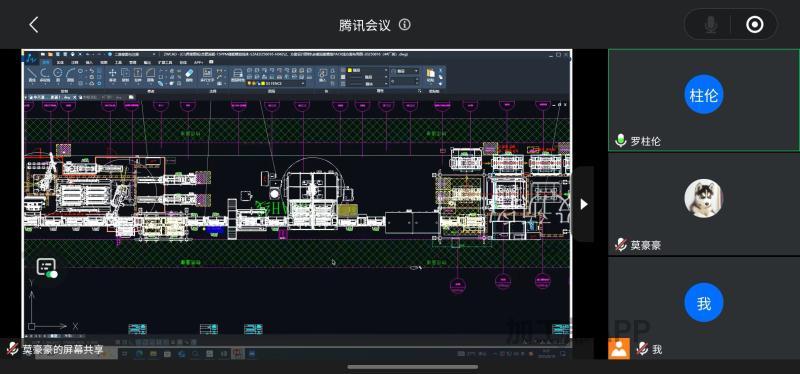Select 莫豪豪's husky avatar tile
Viewport: 800px width, 374px height.
pyautogui.click(x=704, y=204)
